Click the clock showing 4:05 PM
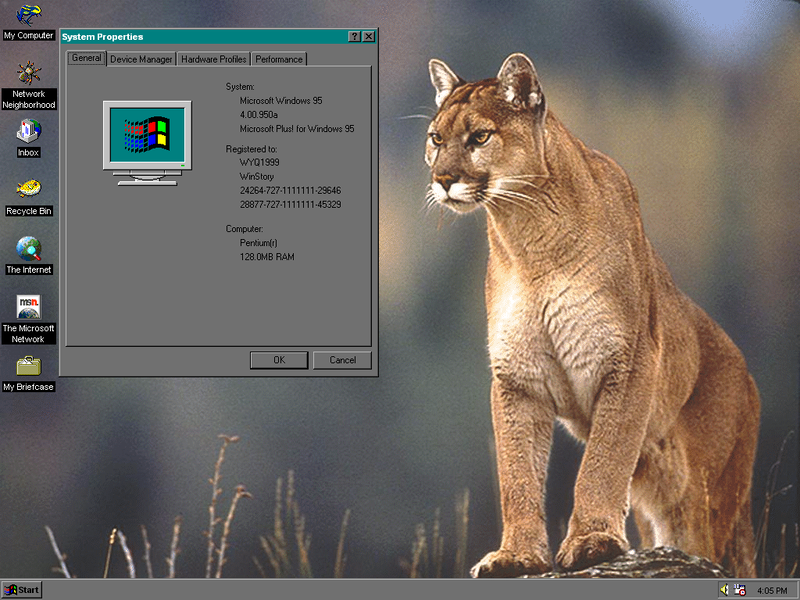 (770, 589)
